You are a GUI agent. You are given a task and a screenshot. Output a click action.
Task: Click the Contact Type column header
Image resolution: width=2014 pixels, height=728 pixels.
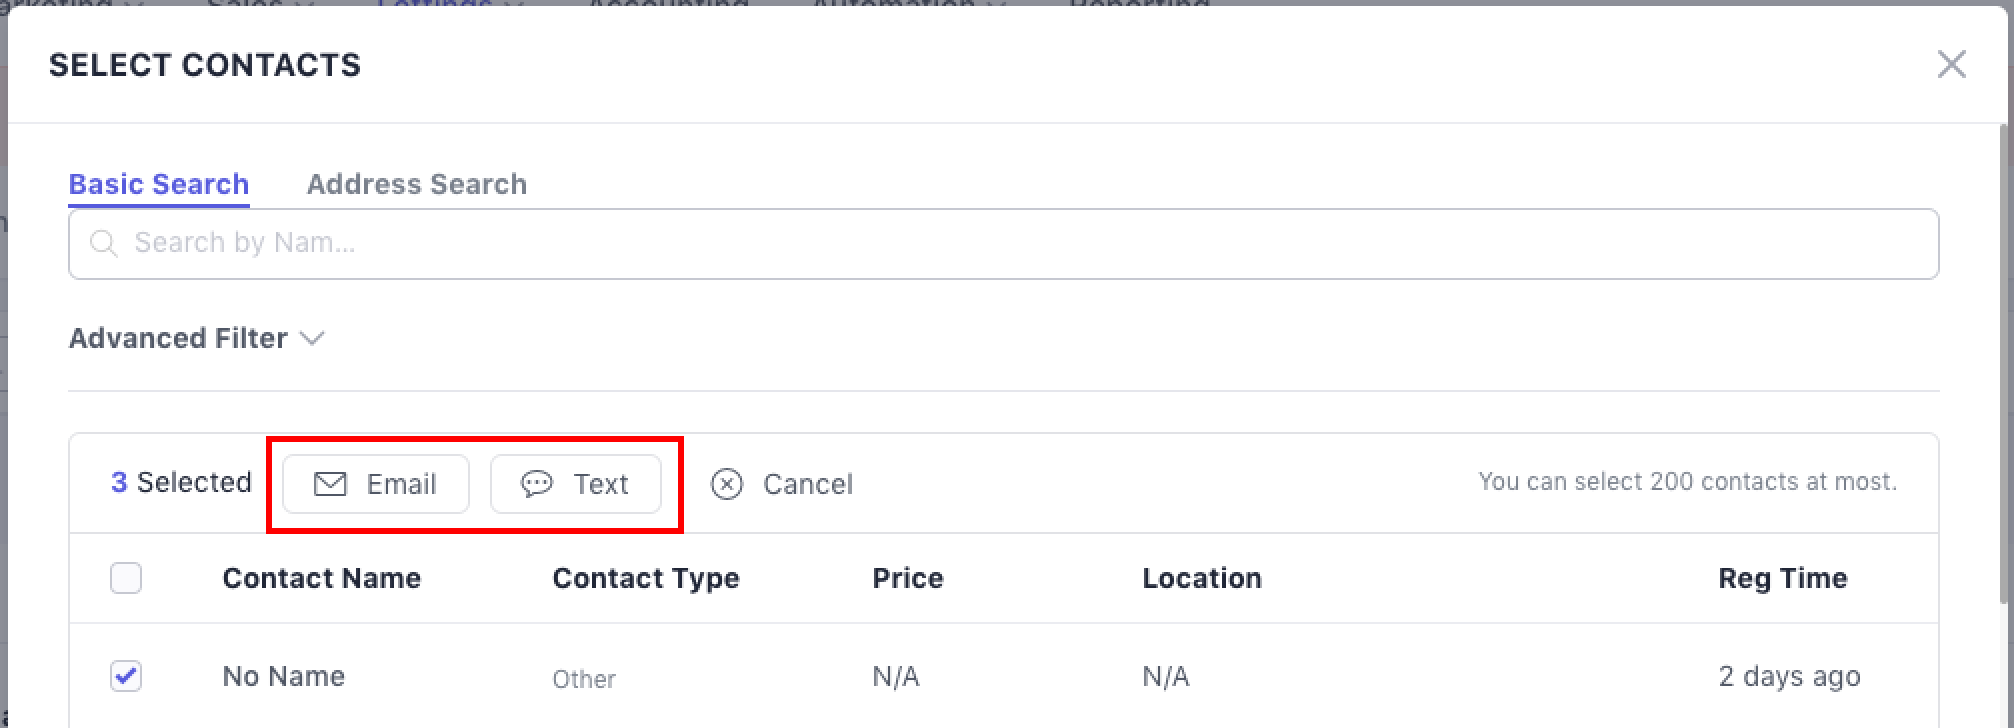(645, 578)
